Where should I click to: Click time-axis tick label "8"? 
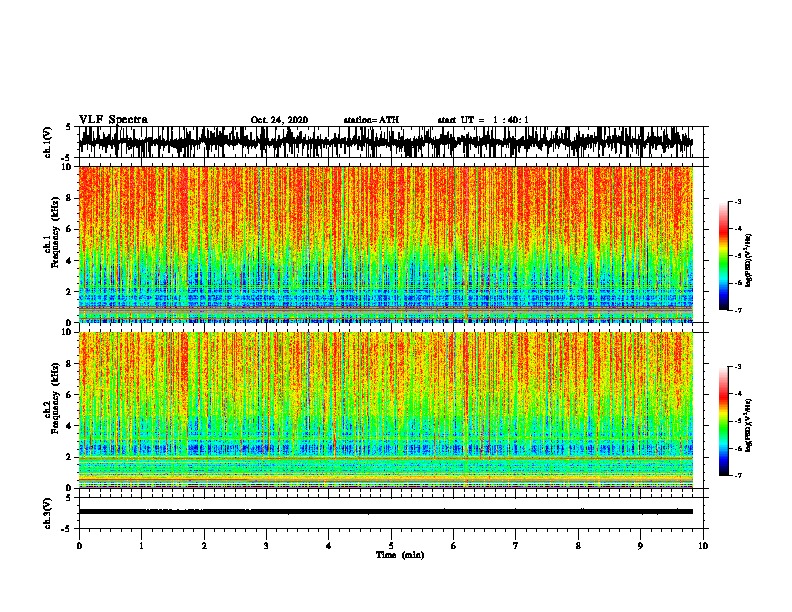pos(578,545)
